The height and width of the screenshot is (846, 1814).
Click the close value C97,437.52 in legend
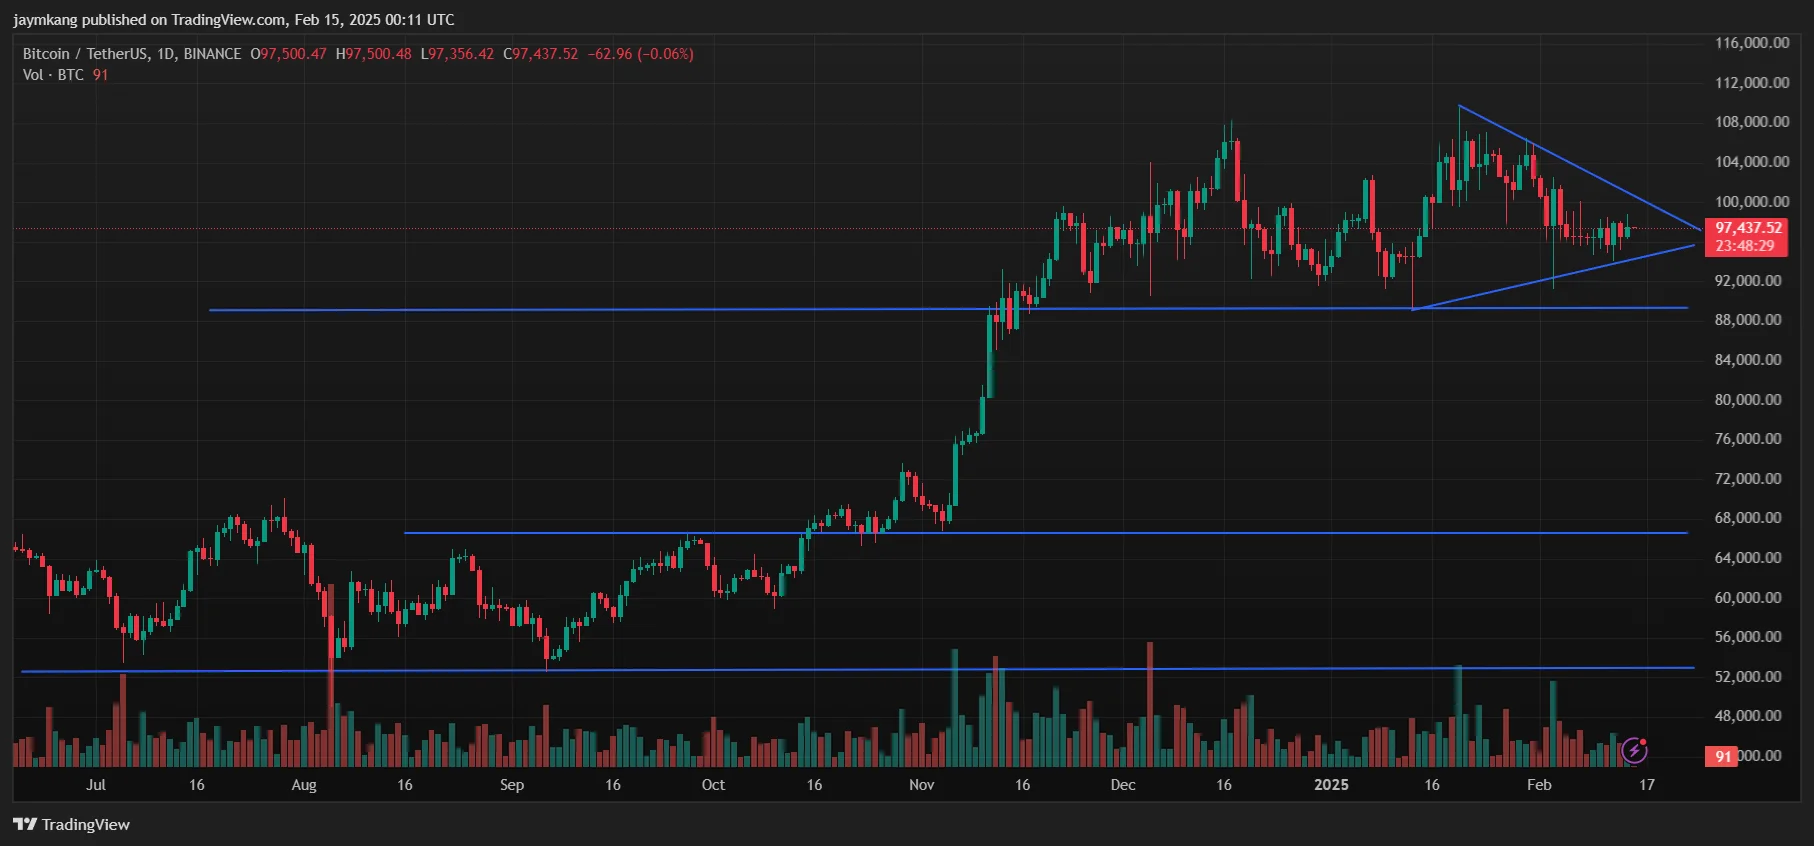(x=540, y=54)
